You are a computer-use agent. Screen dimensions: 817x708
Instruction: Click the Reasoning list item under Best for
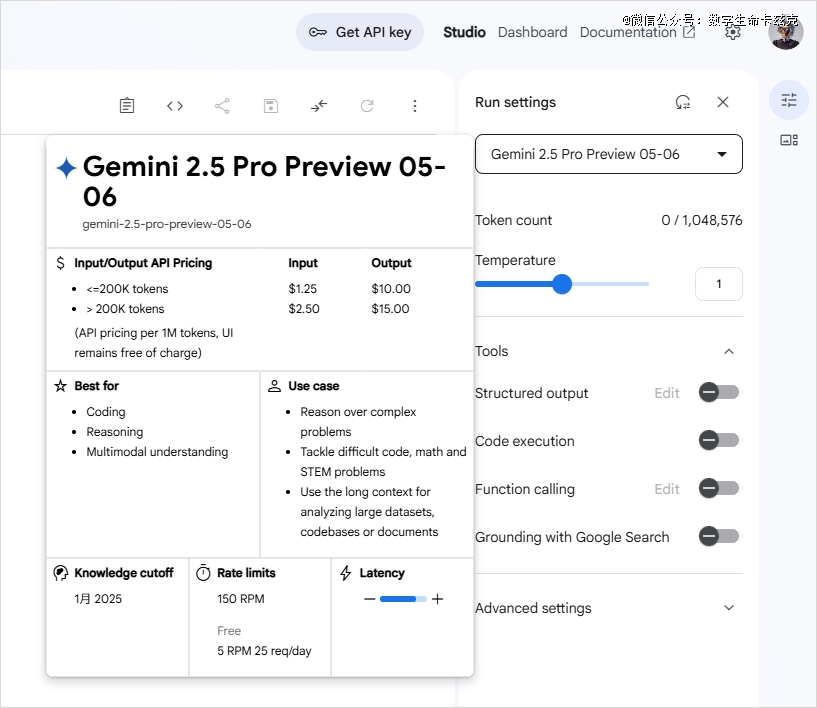pos(115,432)
